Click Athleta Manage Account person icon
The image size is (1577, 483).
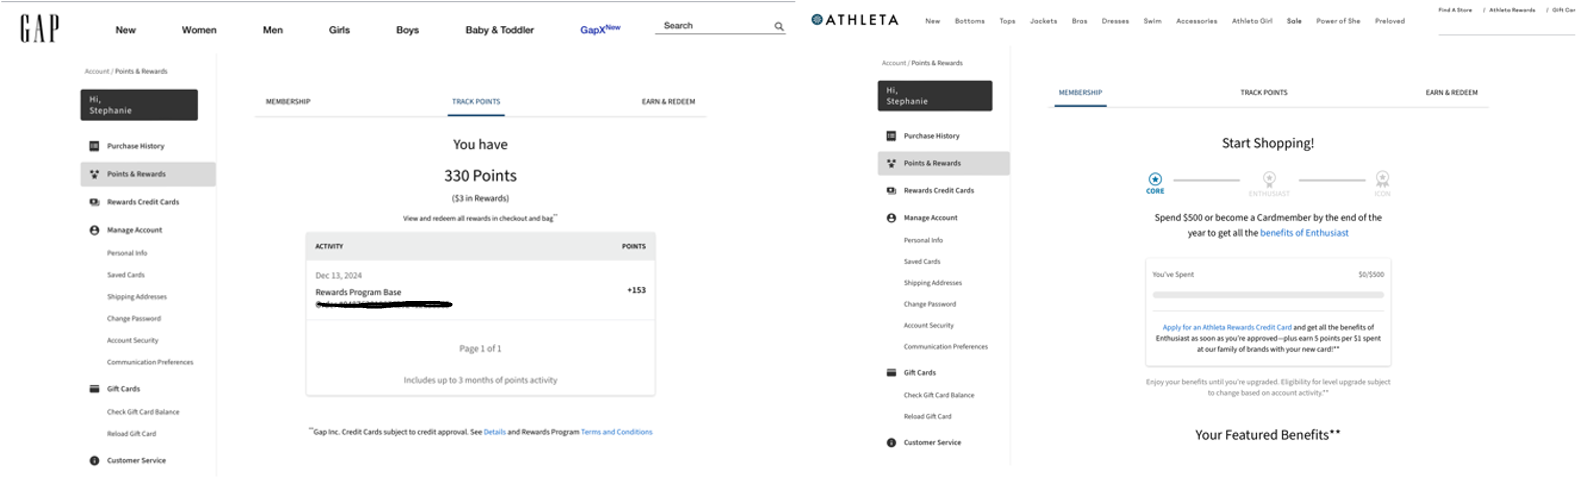(891, 217)
